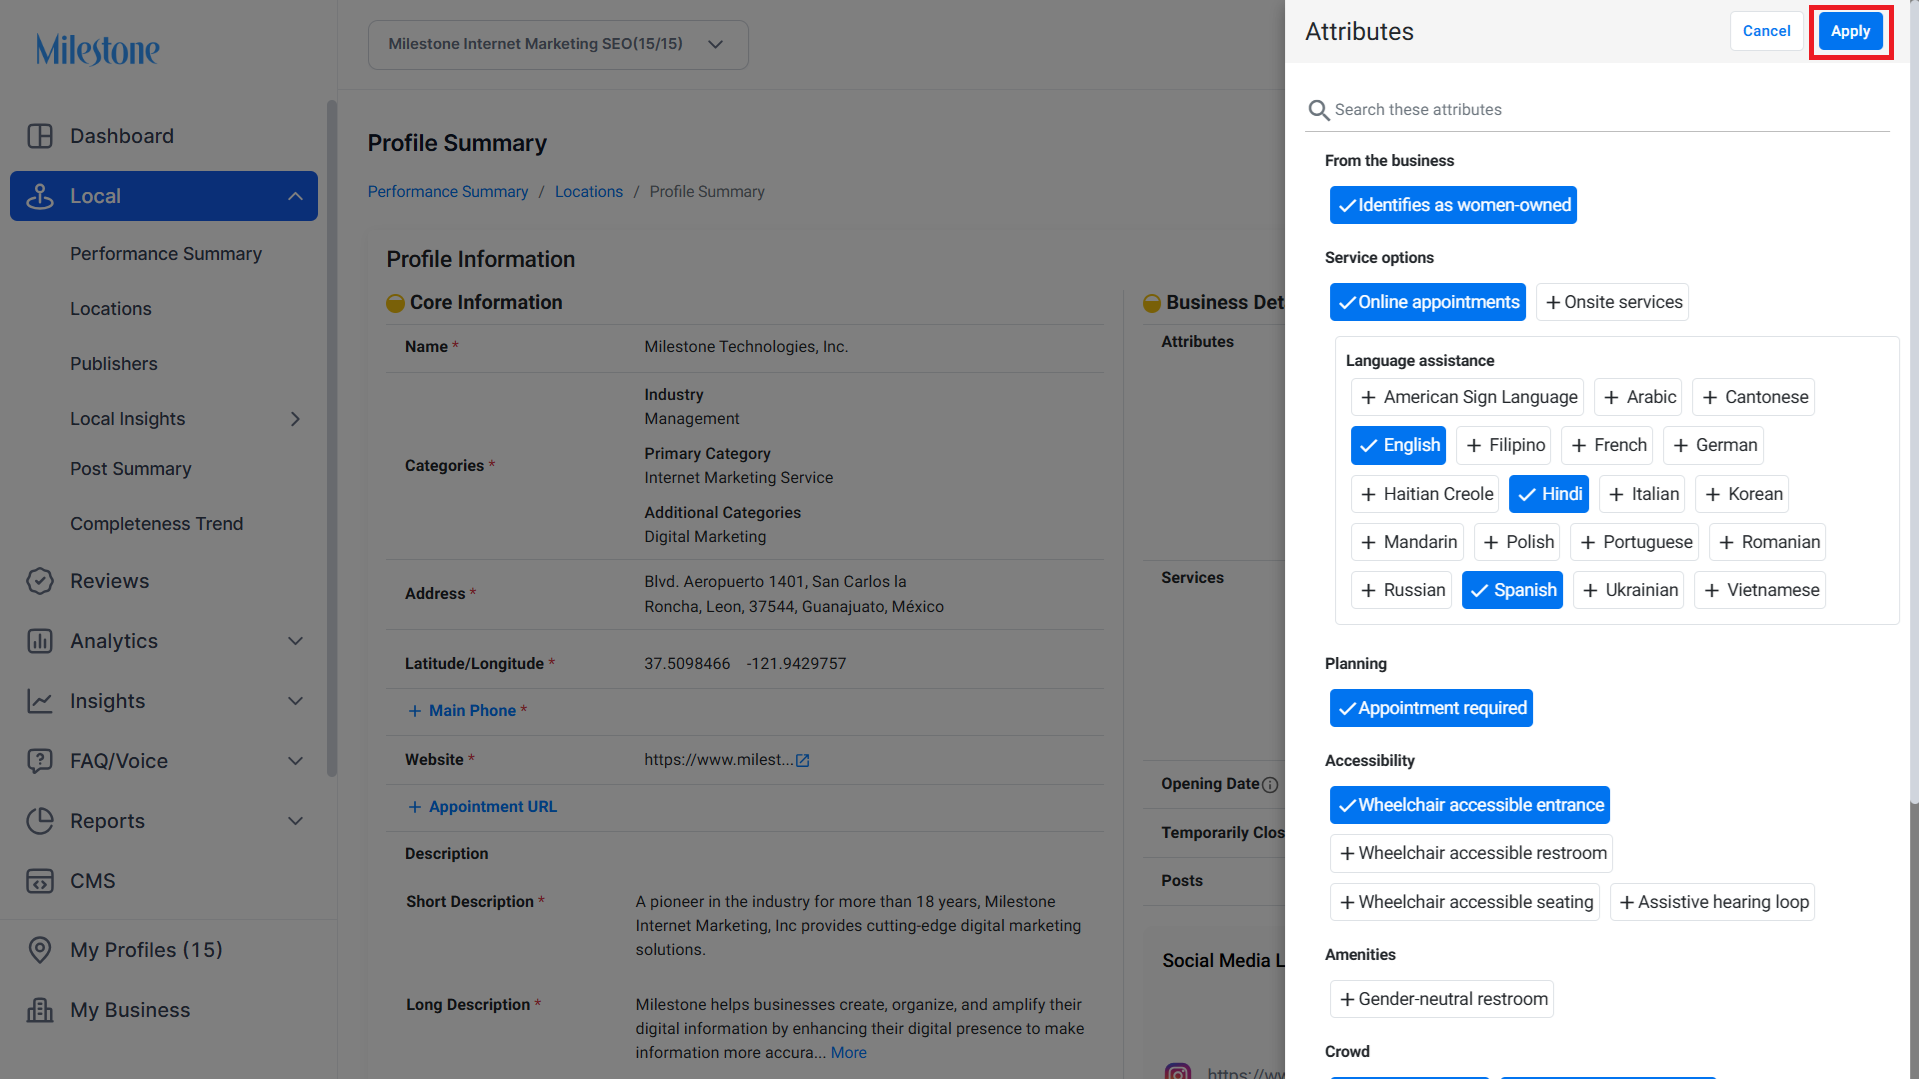The width and height of the screenshot is (1919, 1079).
Task: Collapse the Local menu chevron
Action: pos(295,196)
